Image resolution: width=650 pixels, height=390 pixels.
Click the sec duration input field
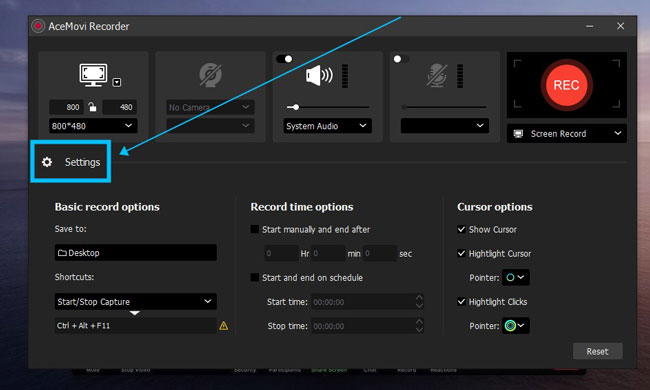(380, 253)
